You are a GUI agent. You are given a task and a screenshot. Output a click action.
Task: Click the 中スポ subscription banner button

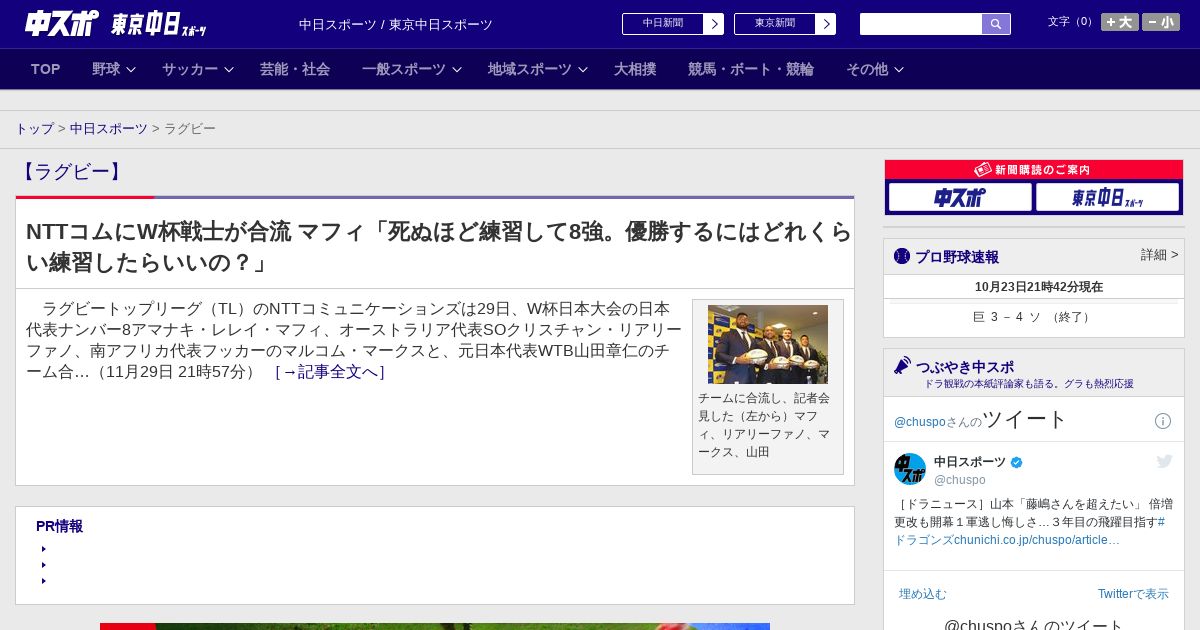coord(960,198)
